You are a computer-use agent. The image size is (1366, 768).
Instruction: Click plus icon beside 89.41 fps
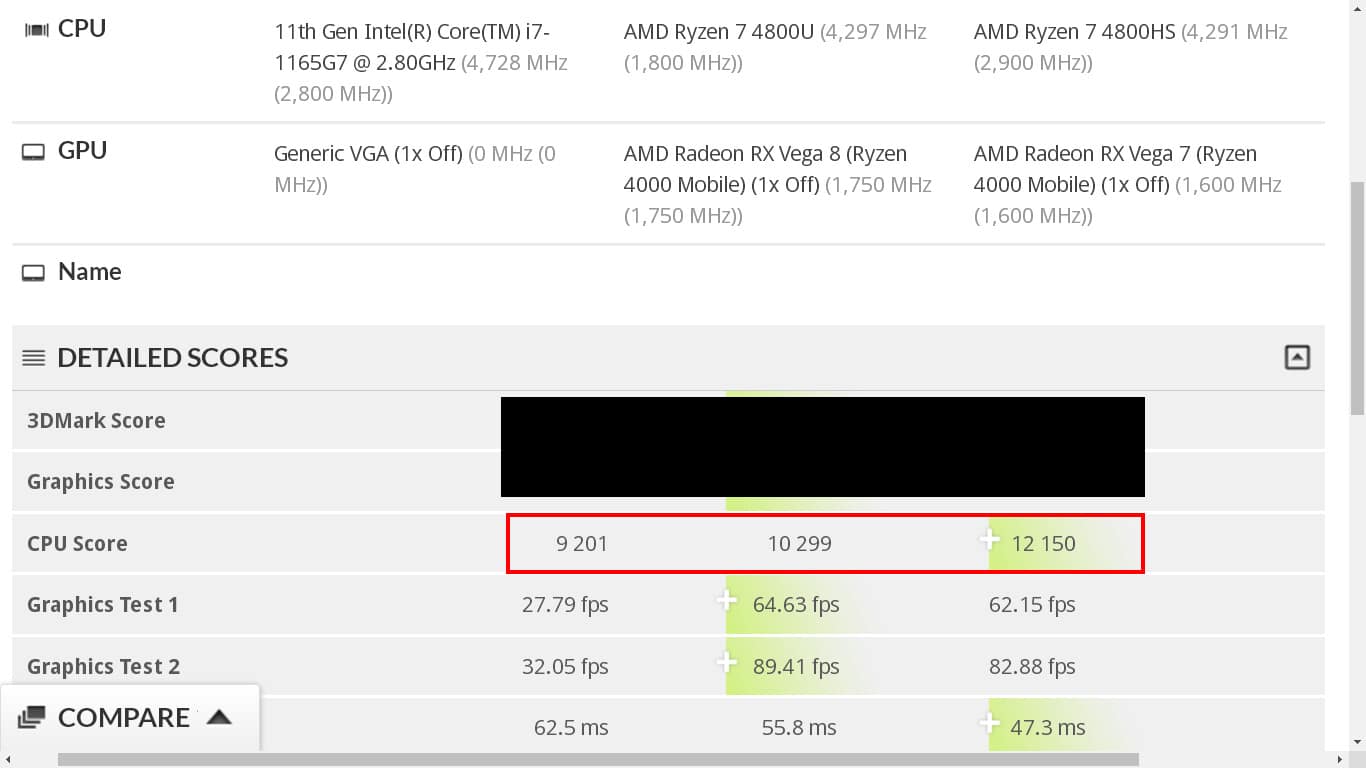tap(727, 663)
